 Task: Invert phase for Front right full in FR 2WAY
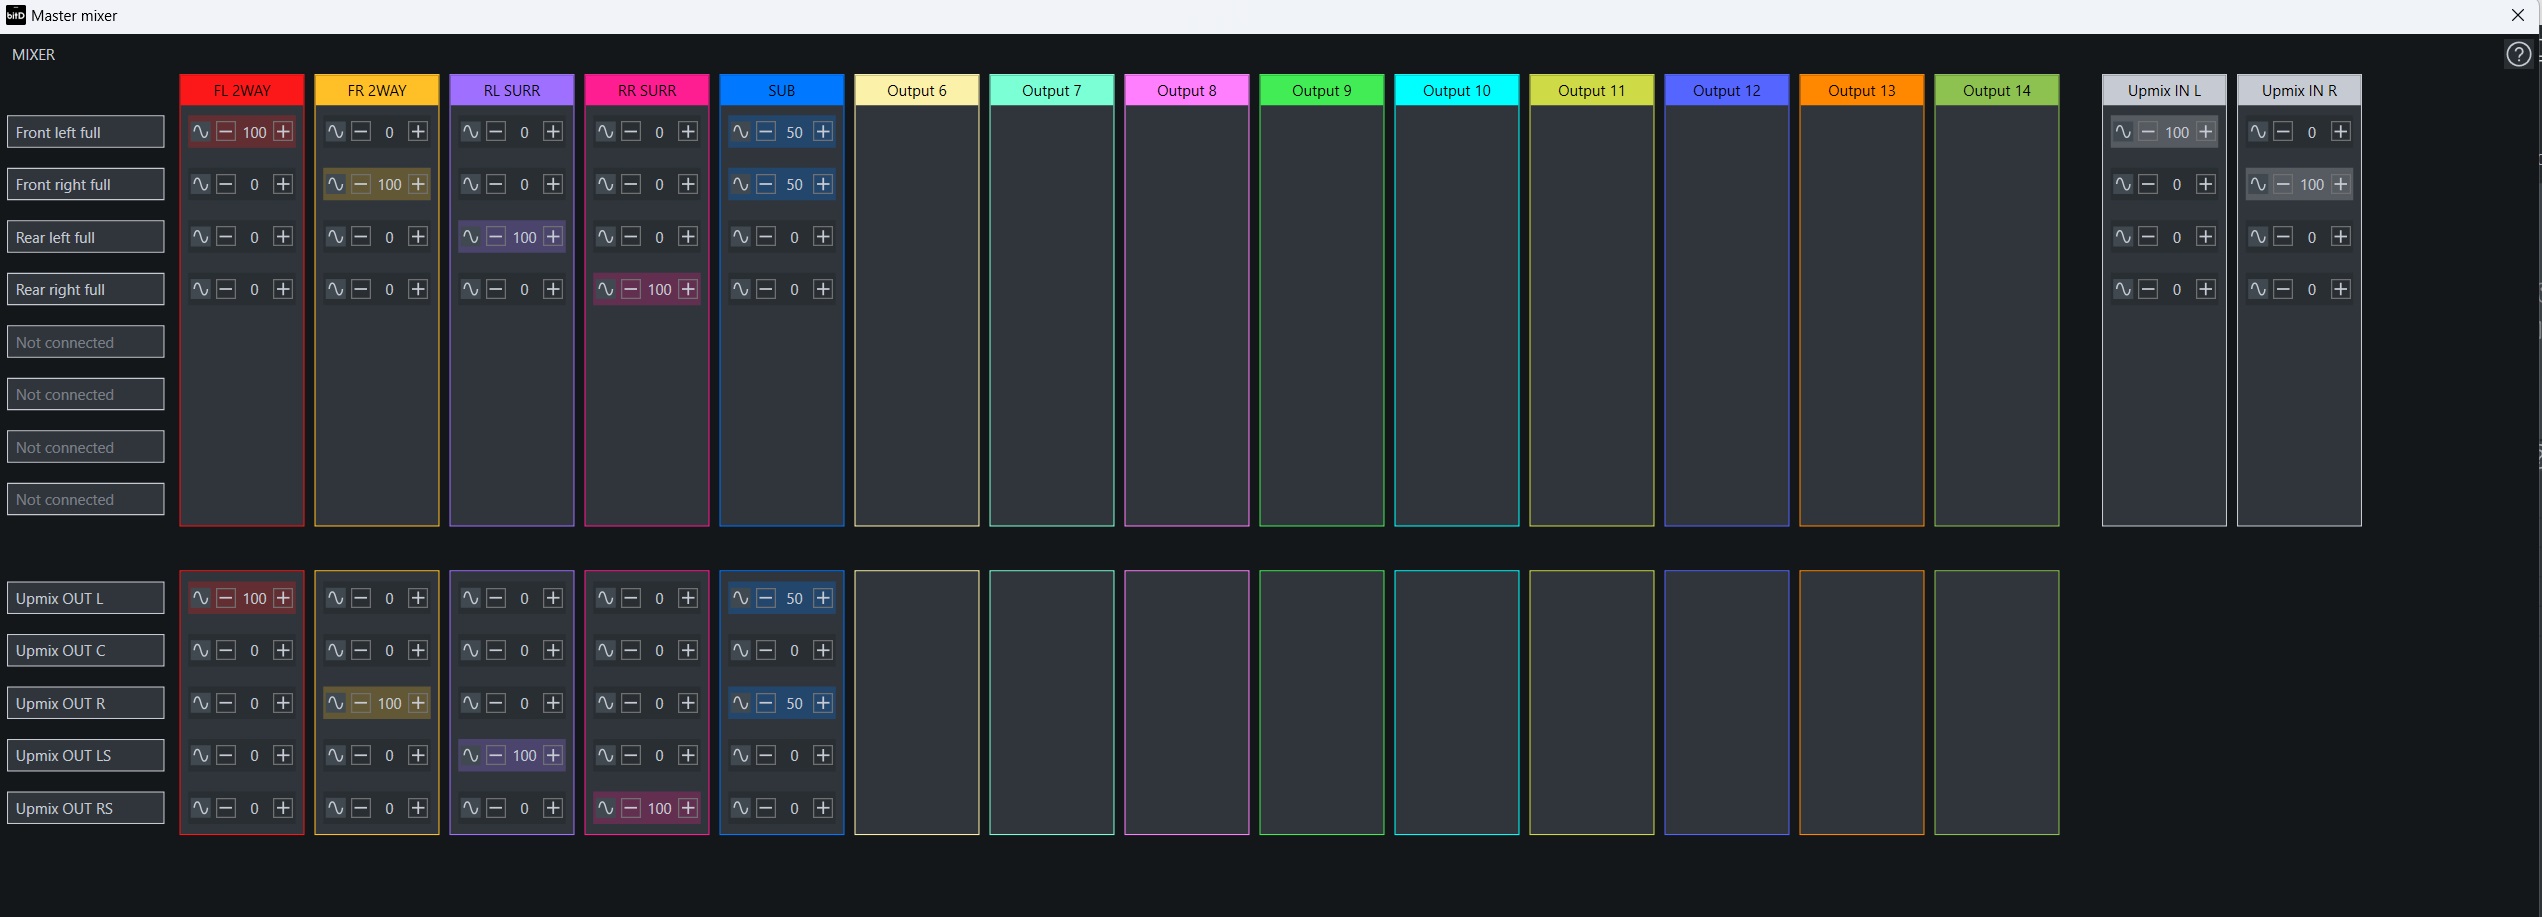(x=336, y=184)
